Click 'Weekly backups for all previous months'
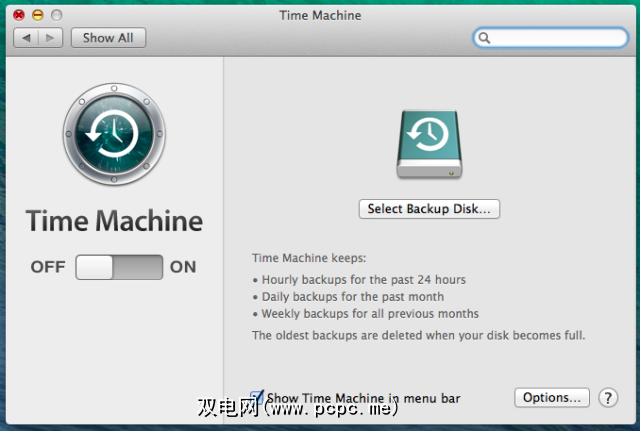Viewport: 640px width, 431px height. (x=370, y=313)
